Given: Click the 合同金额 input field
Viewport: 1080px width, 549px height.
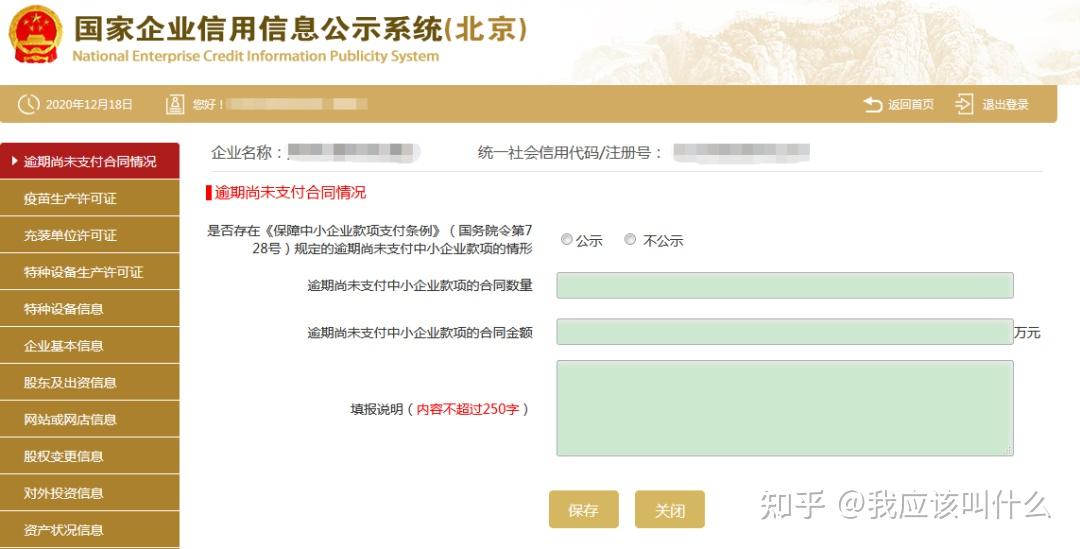Looking at the screenshot, I should click(785, 332).
